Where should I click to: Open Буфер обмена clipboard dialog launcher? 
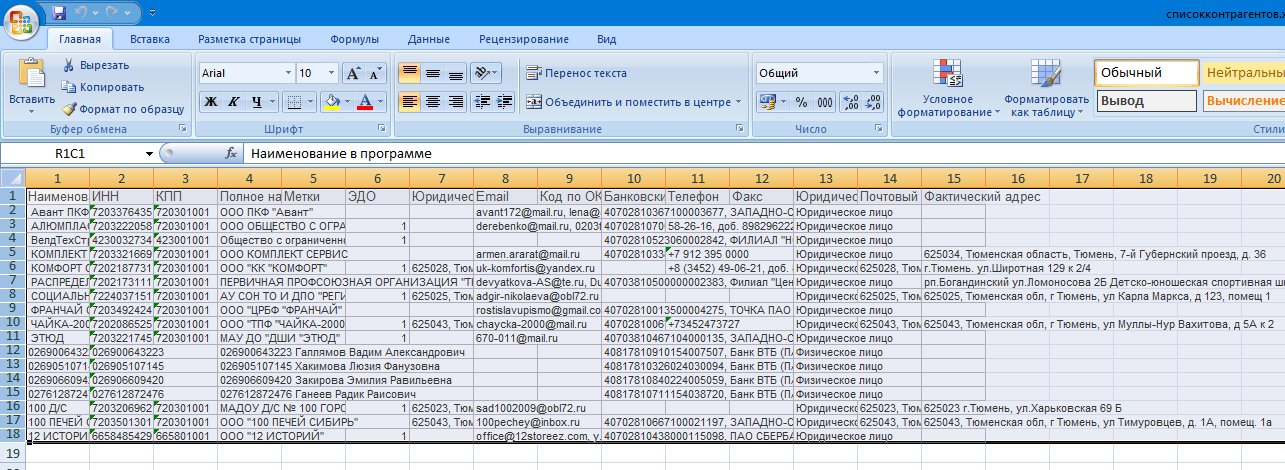point(183,130)
